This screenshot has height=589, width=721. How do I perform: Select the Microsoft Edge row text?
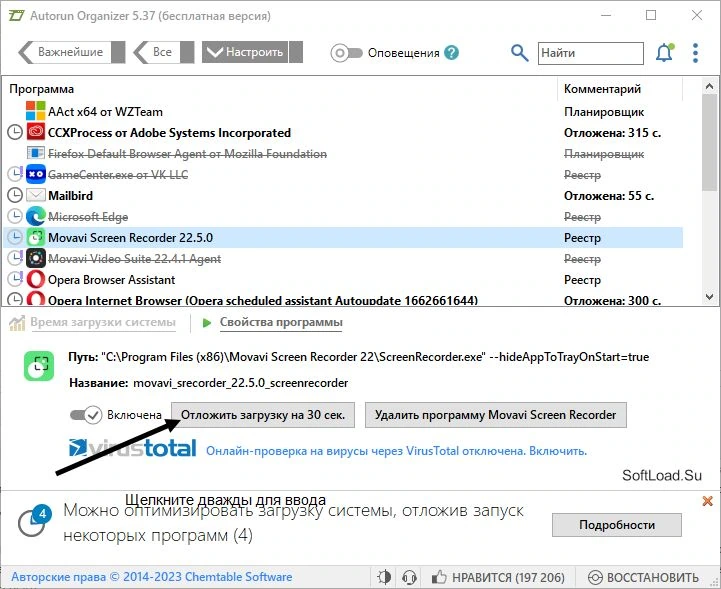88,217
